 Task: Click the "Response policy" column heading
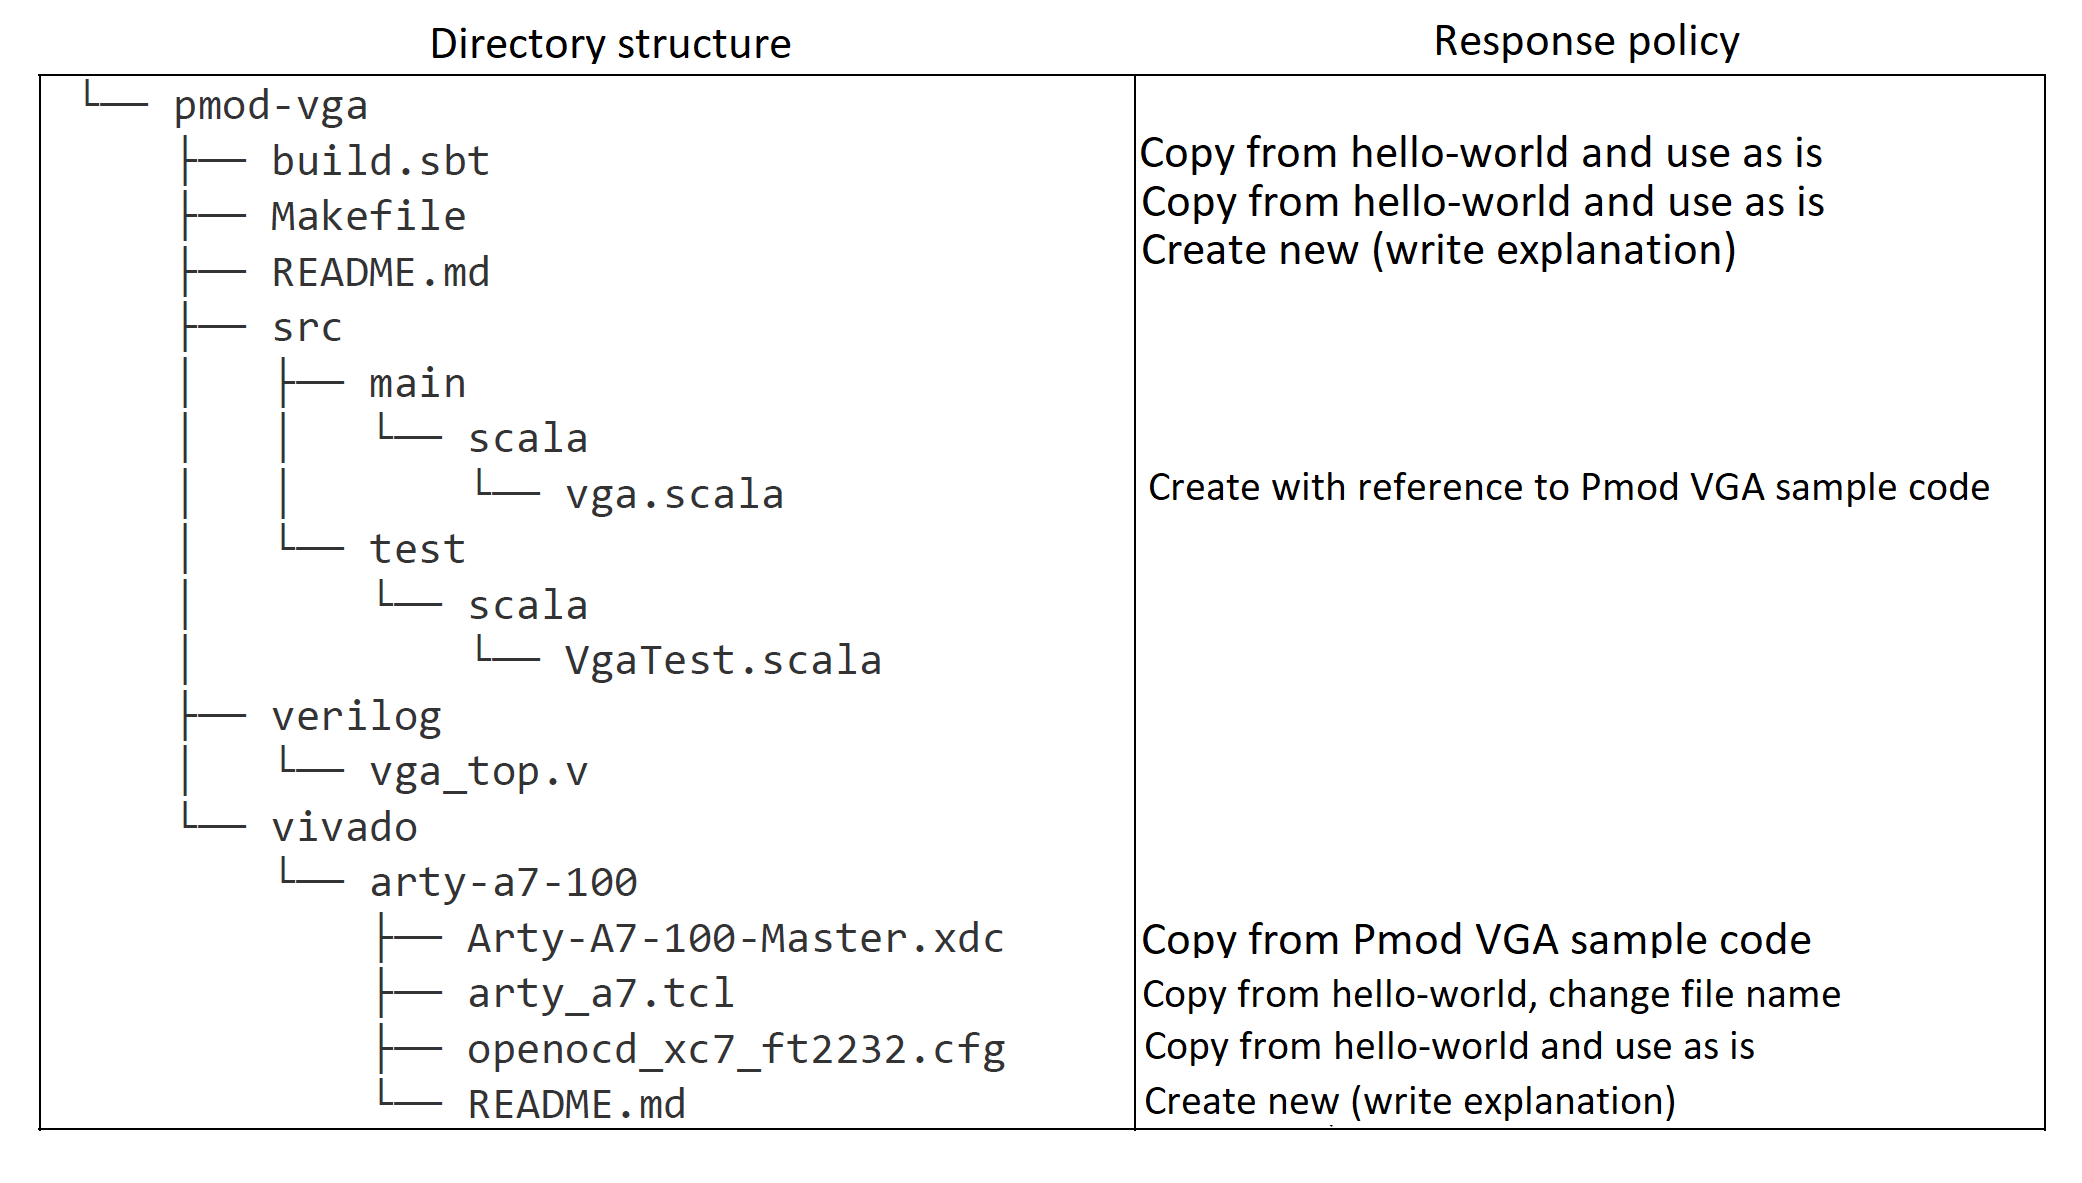(x=1586, y=41)
